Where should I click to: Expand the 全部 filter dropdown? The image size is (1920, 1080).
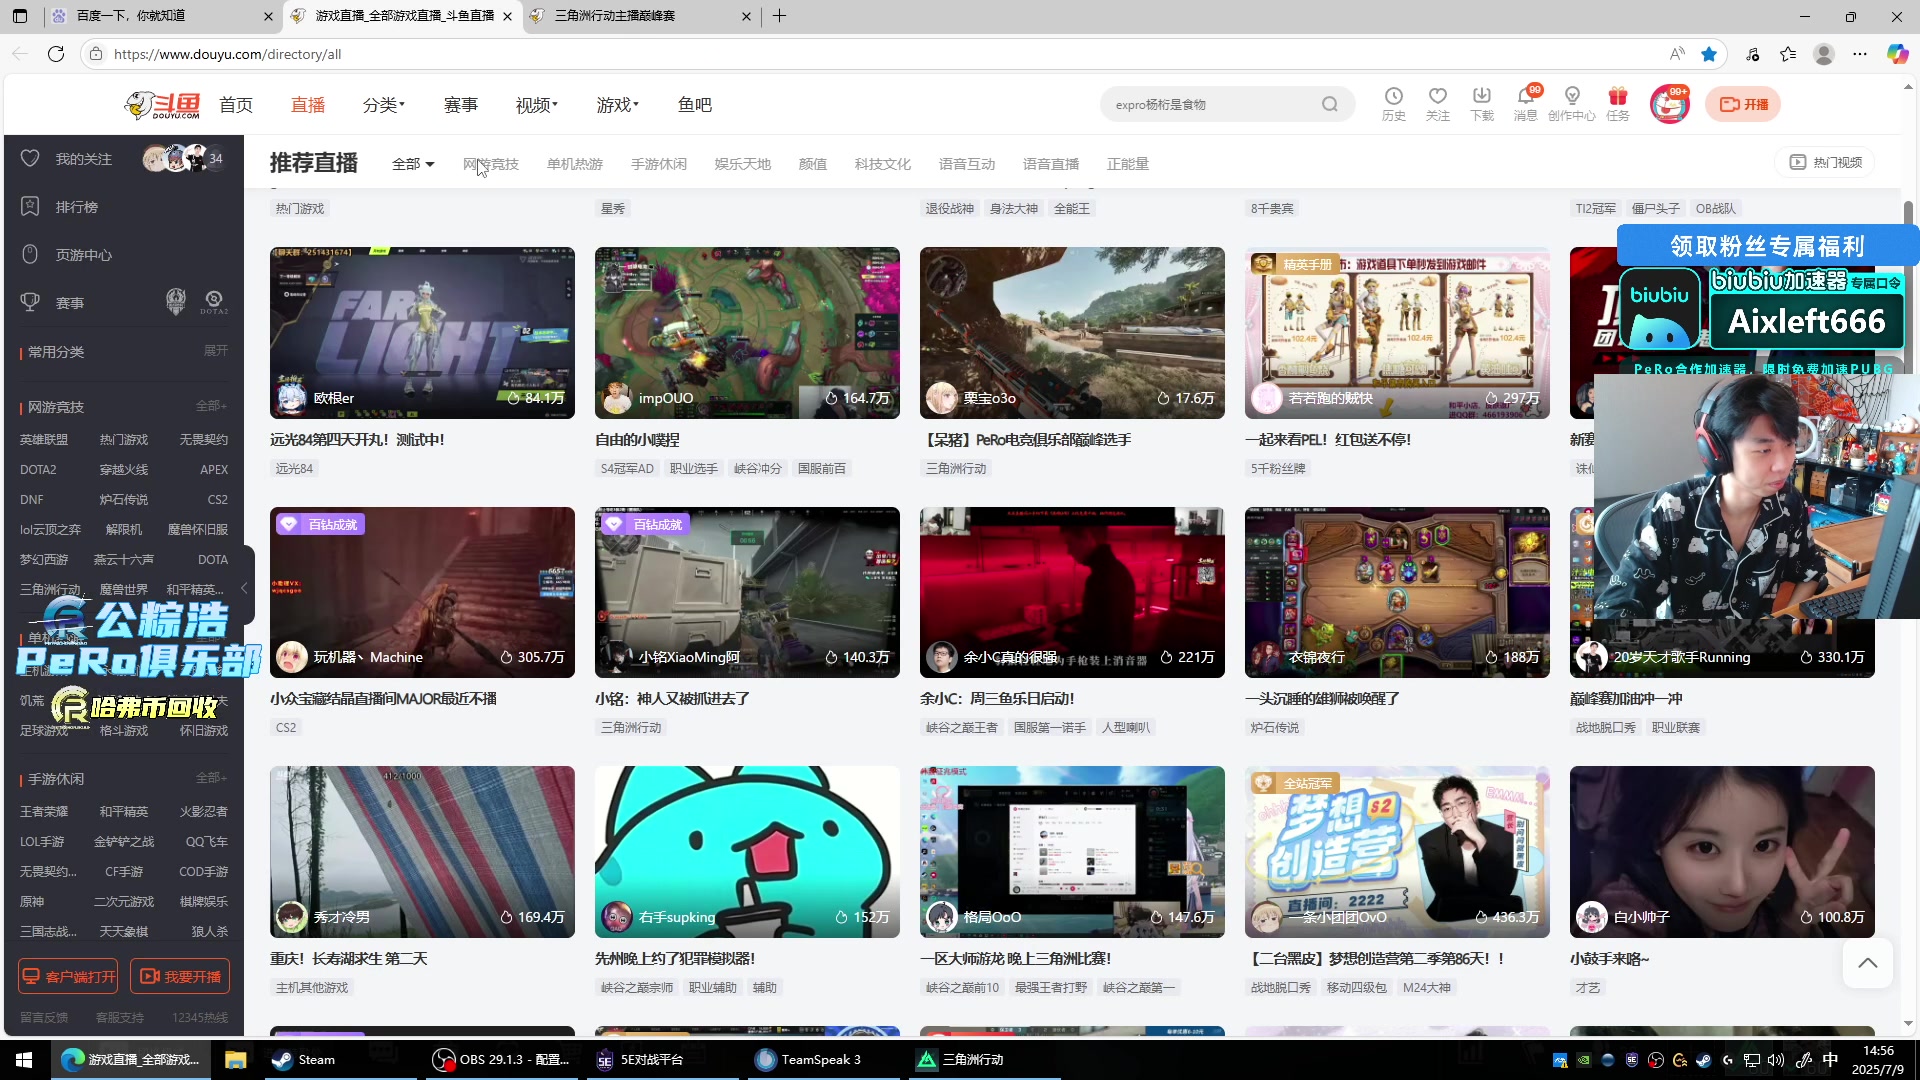pyautogui.click(x=413, y=164)
